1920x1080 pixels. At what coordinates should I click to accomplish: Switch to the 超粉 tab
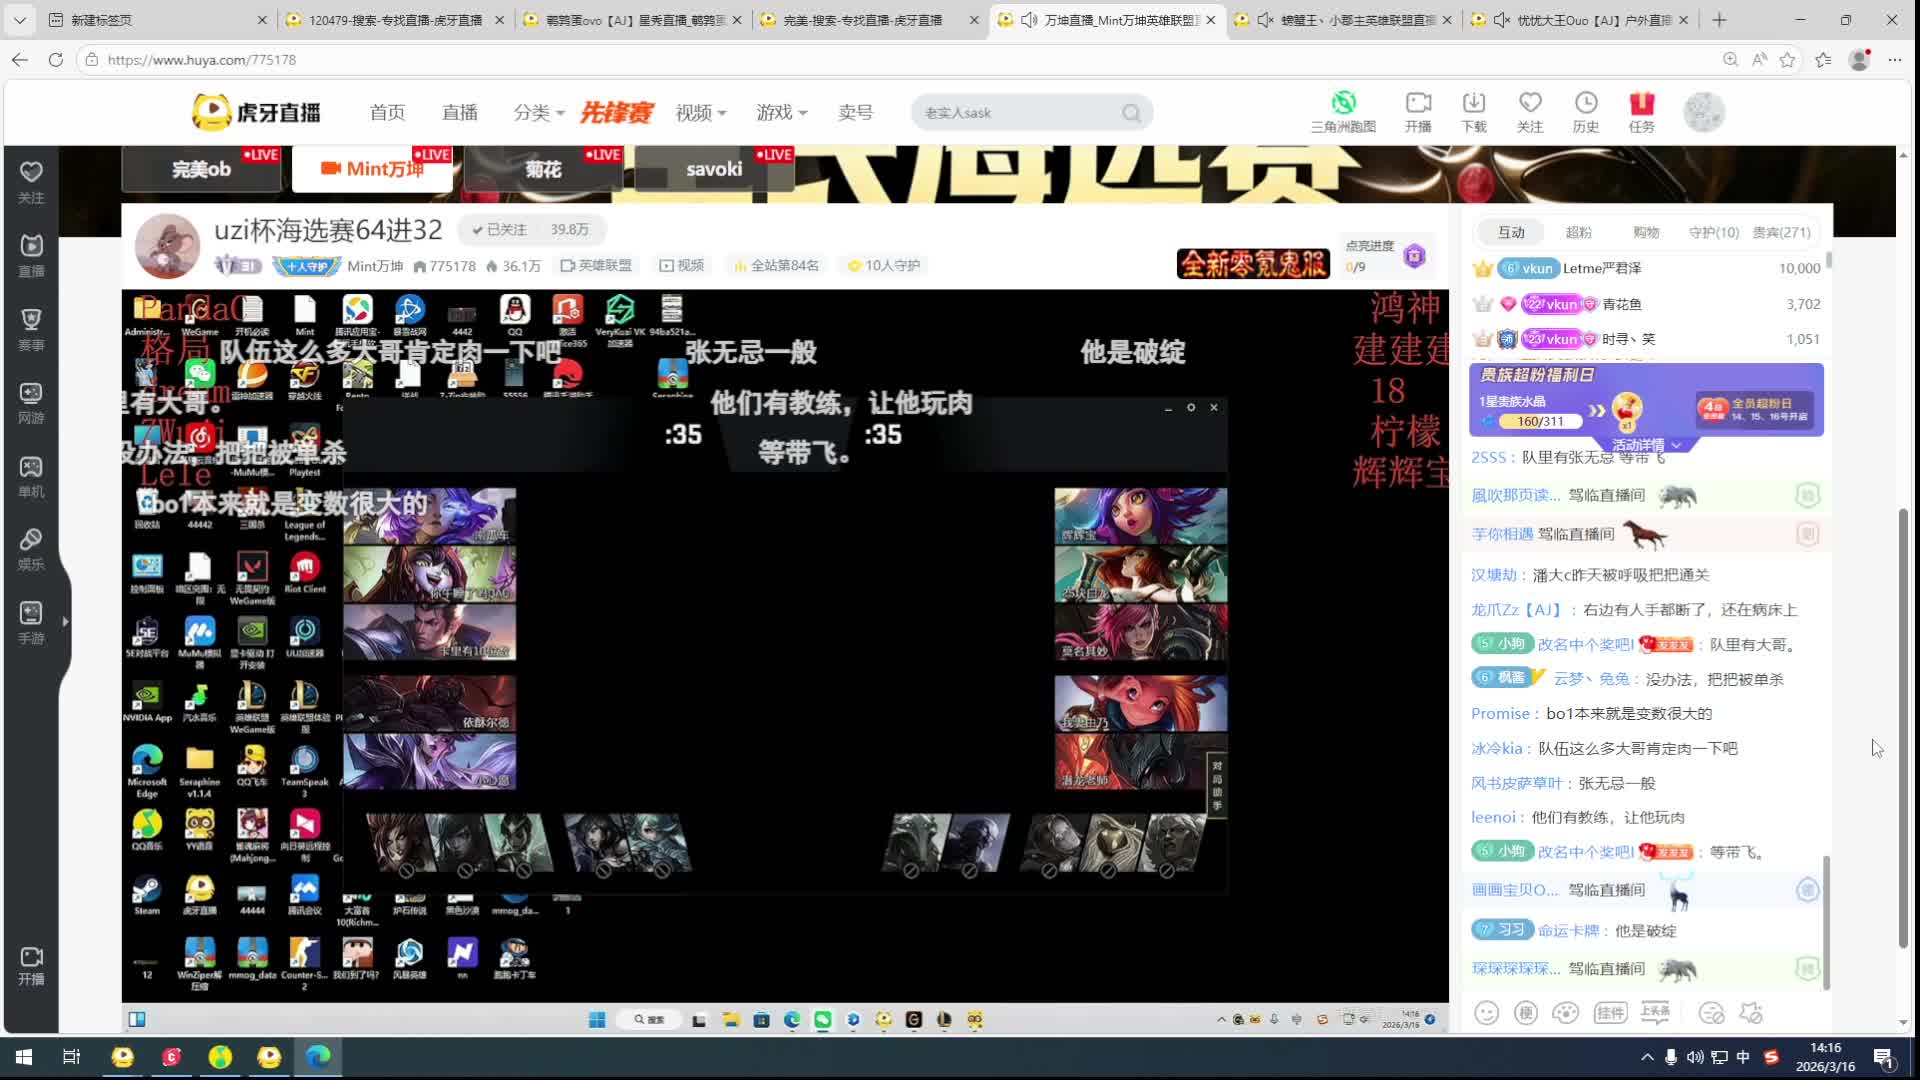point(1578,232)
